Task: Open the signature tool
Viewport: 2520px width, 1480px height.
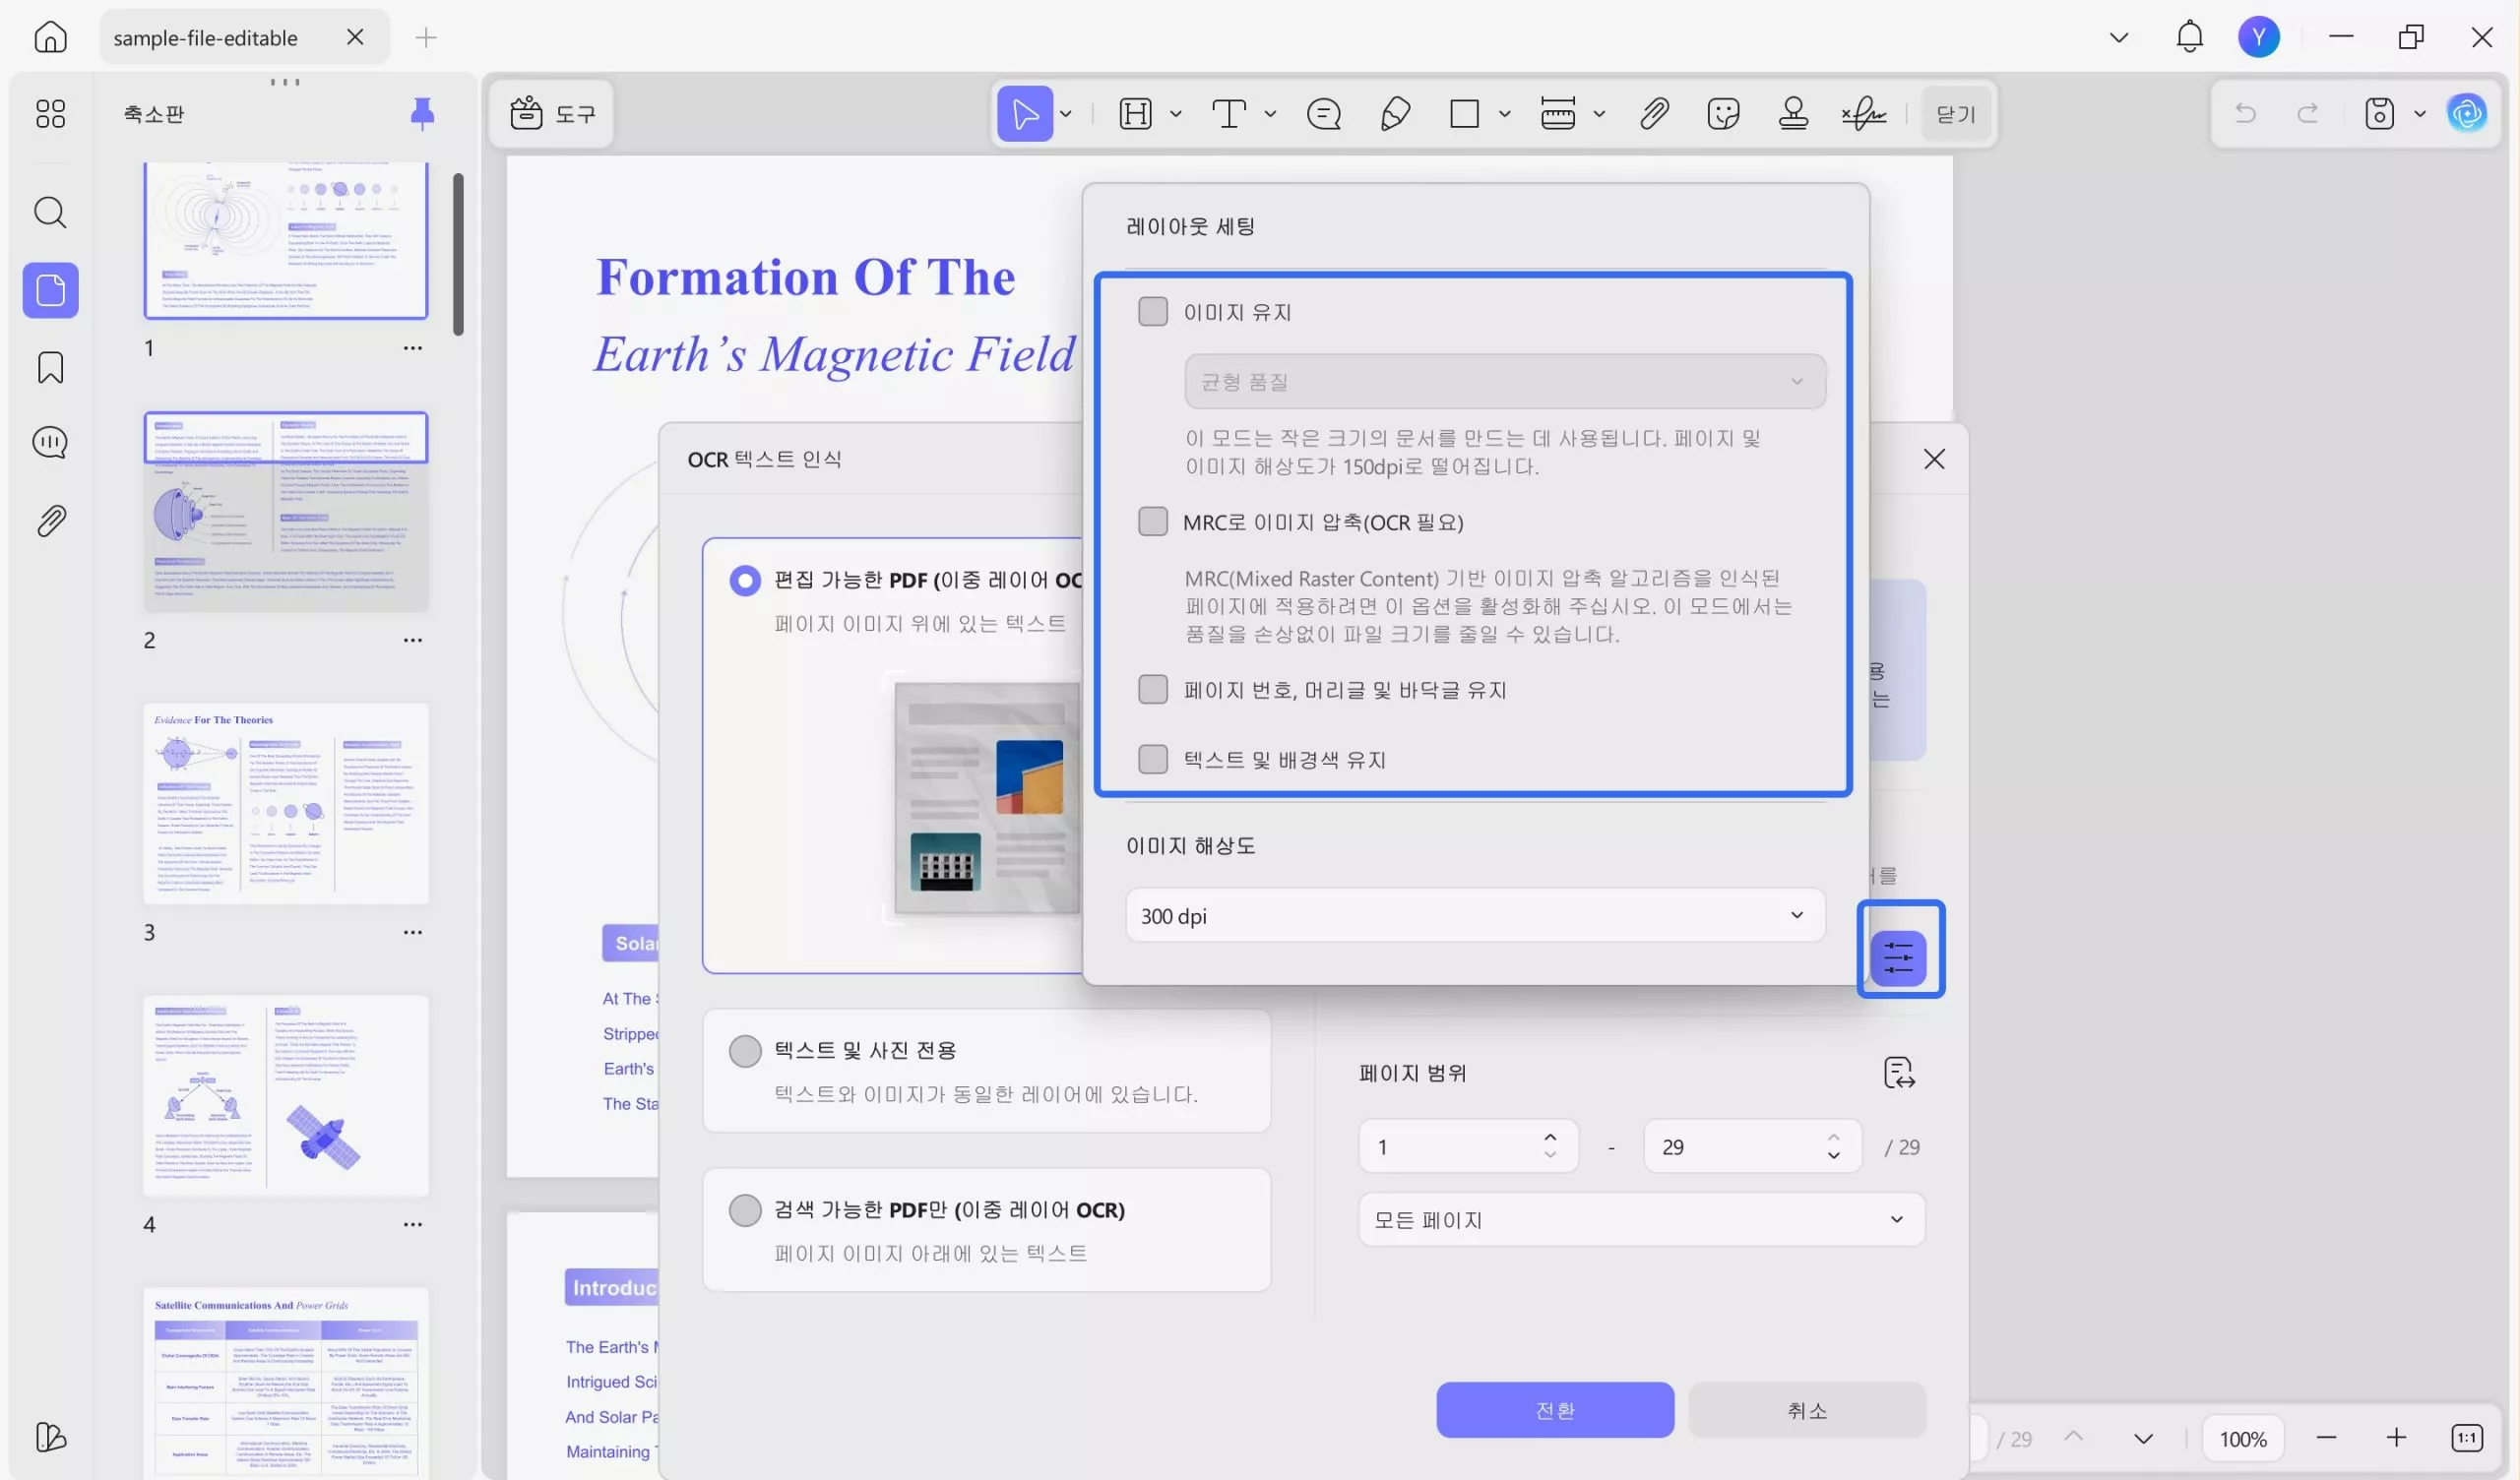Action: point(1864,114)
